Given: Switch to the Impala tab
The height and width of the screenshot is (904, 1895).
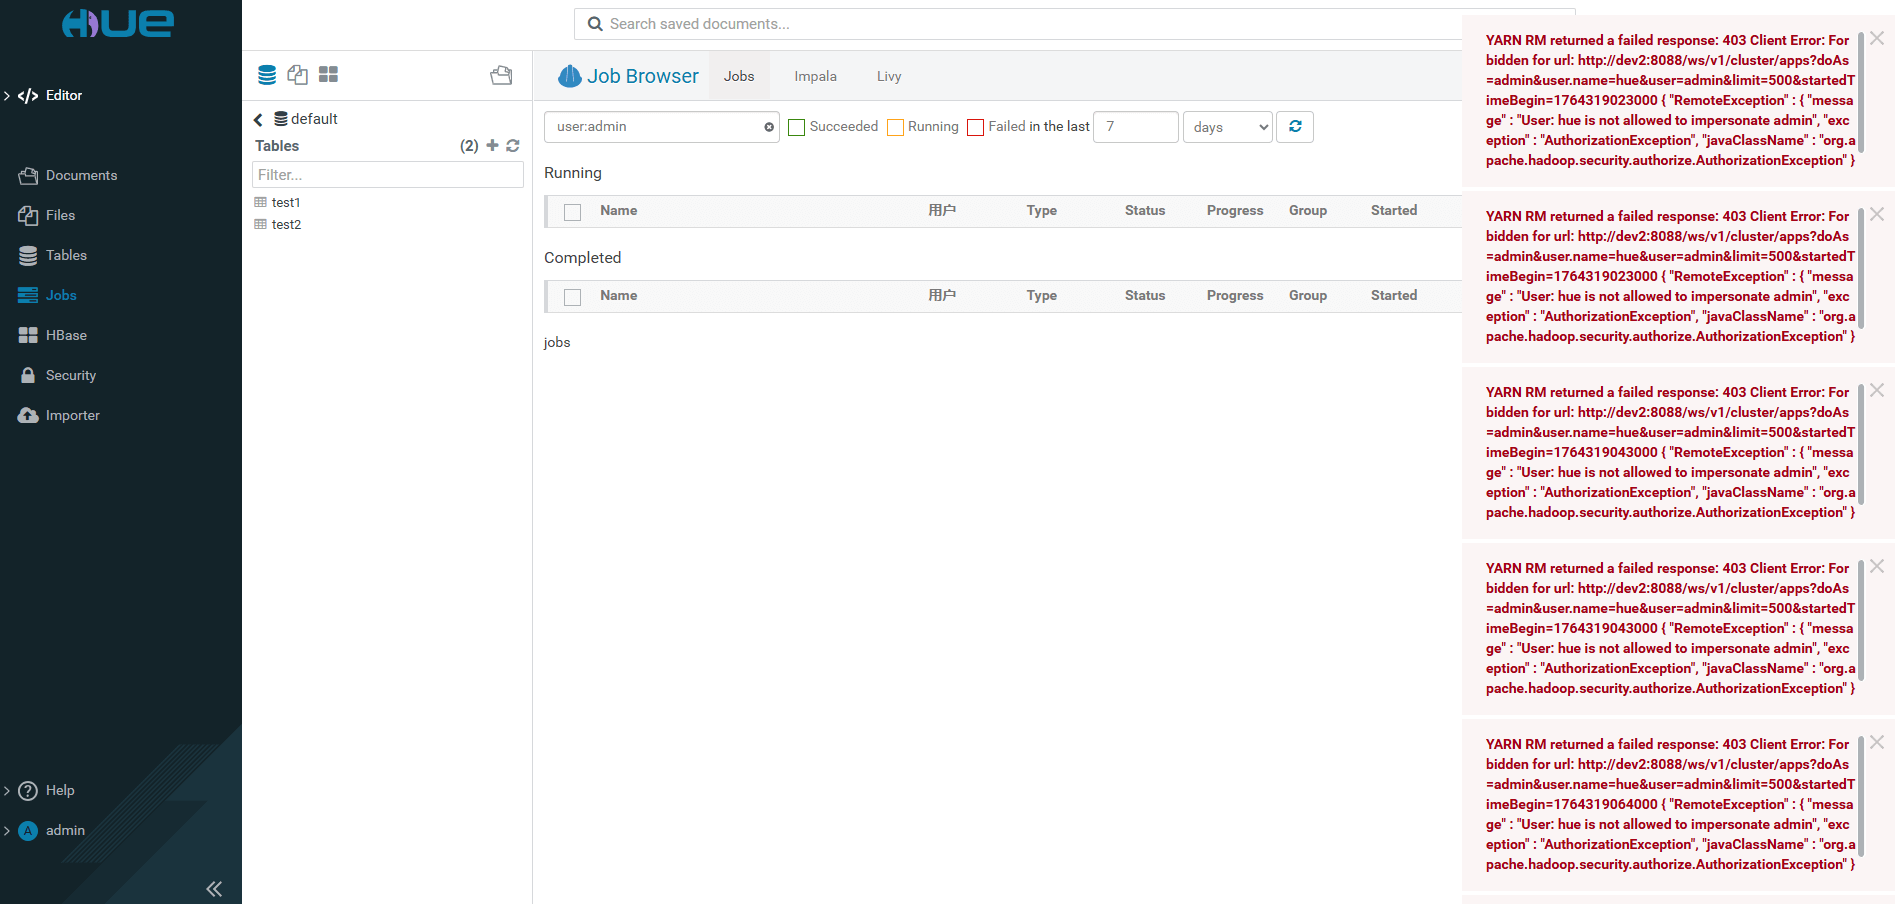Looking at the screenshot, I should click(815, 76).
